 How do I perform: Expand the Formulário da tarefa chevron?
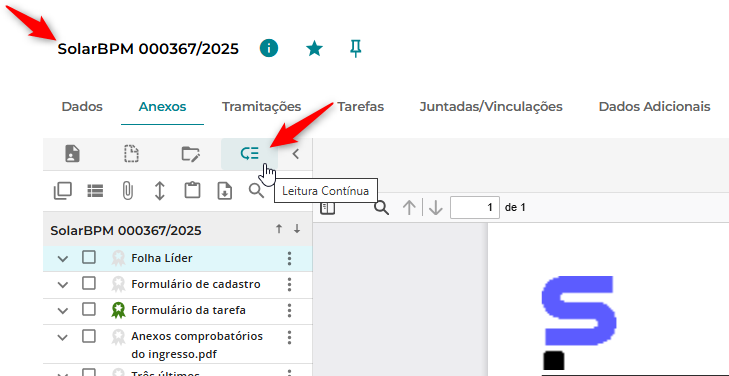click(62, 310)
